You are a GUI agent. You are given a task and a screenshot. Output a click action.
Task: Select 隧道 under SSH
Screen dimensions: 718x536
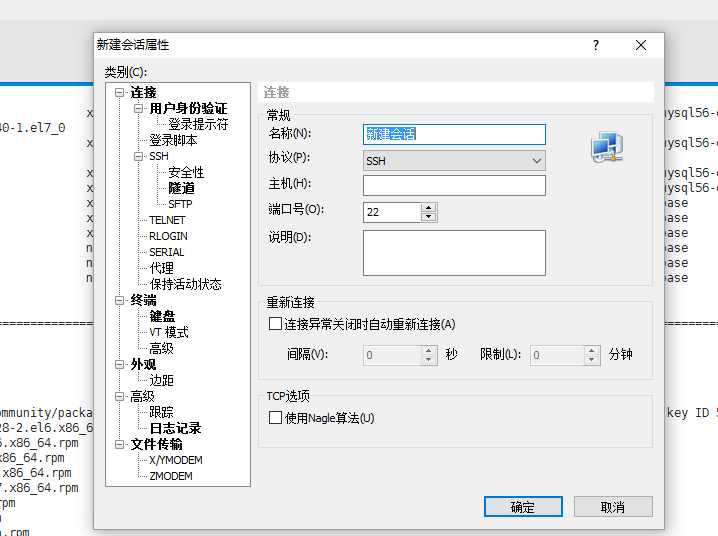[x=181, y=188]
